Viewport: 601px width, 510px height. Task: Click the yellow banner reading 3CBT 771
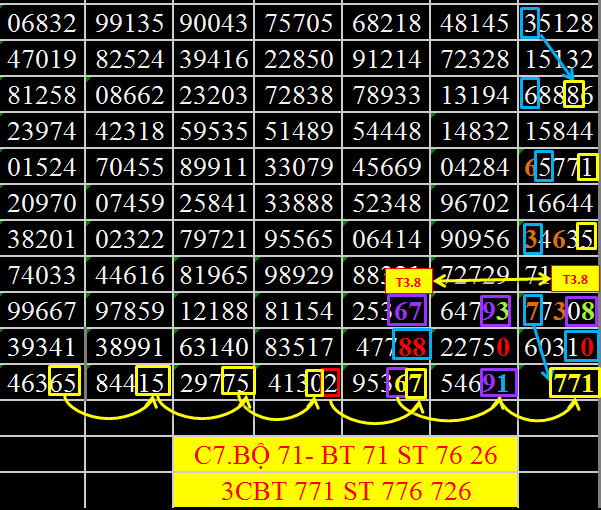(345, 491)
